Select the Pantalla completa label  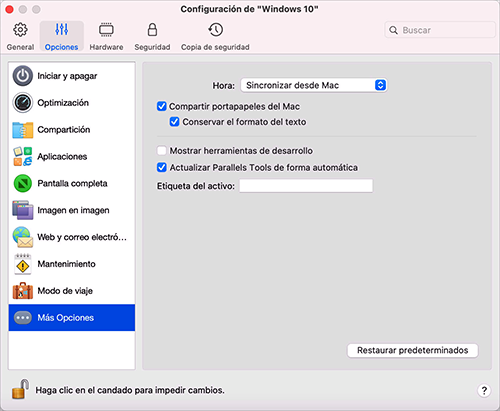[72, 183]
